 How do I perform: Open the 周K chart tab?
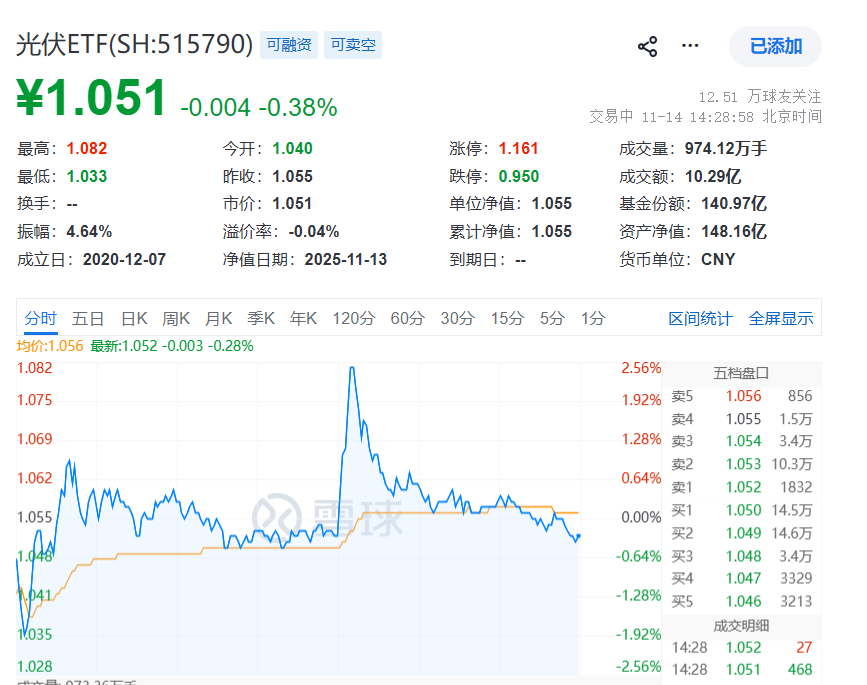click(x=176, y=319)
